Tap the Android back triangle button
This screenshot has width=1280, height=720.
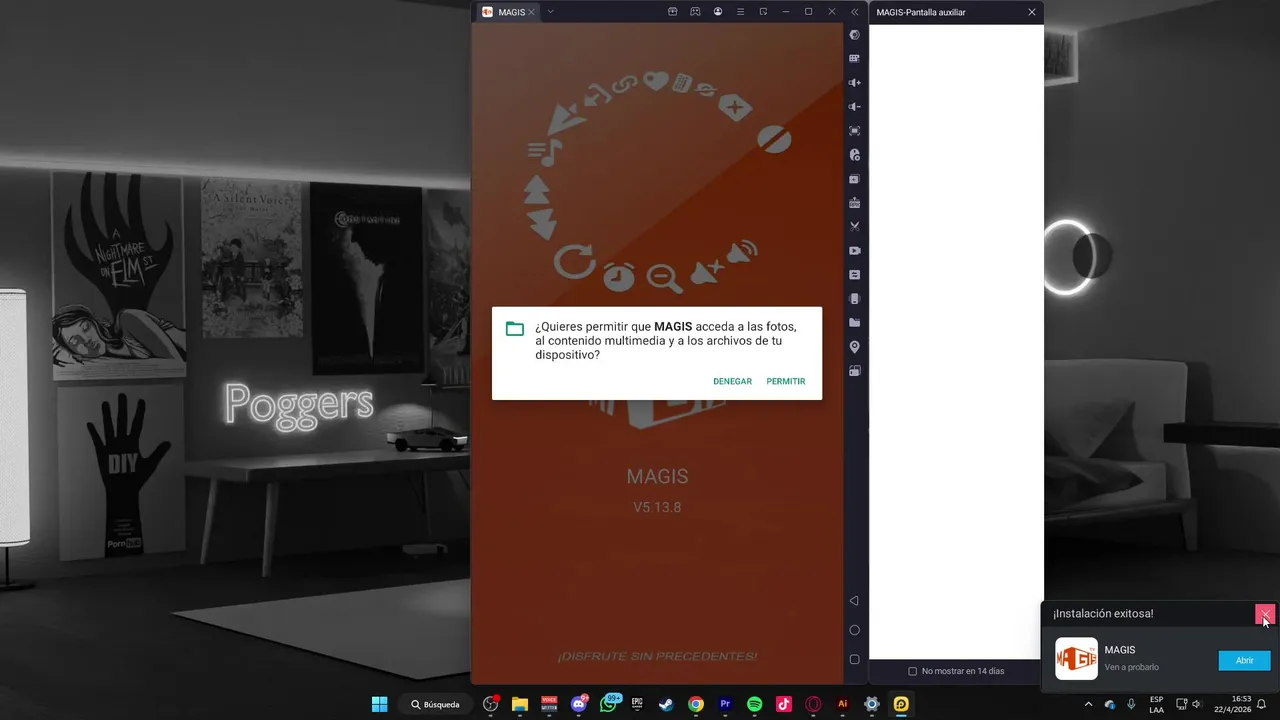point(854,601)
